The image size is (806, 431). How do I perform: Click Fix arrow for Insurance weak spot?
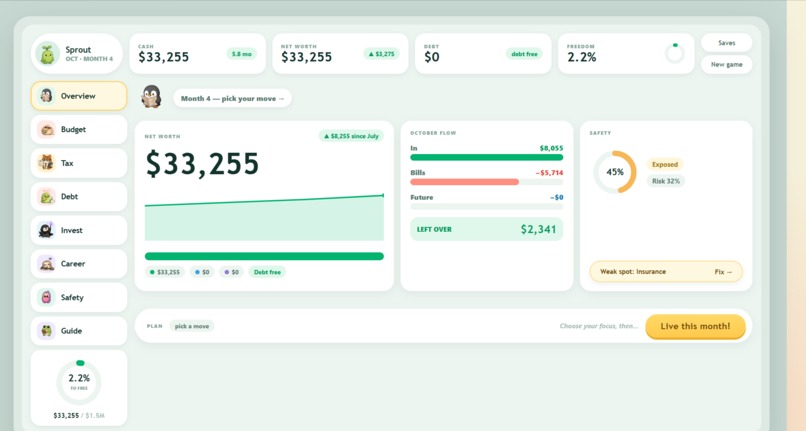click(723, 272)
